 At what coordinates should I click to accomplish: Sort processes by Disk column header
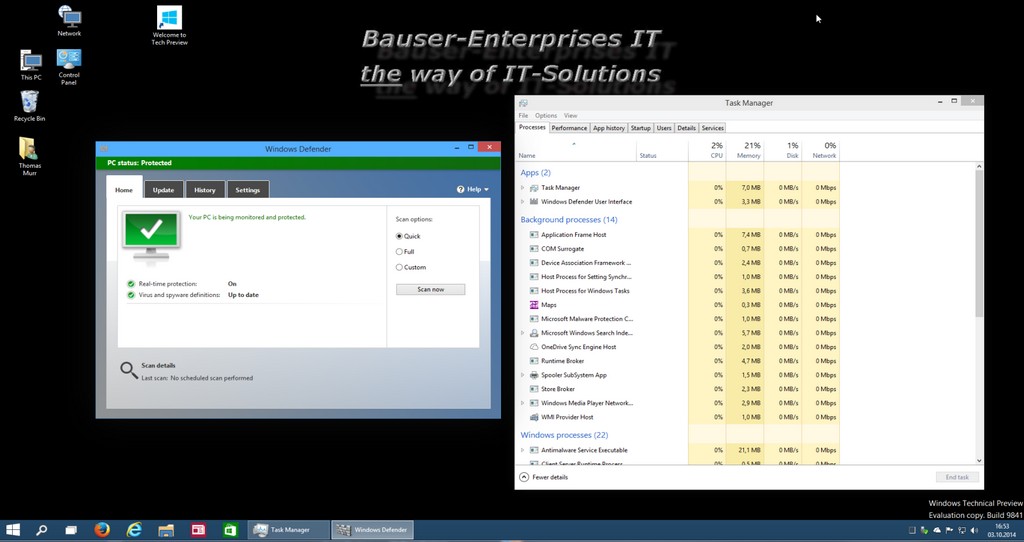point(782,150)
